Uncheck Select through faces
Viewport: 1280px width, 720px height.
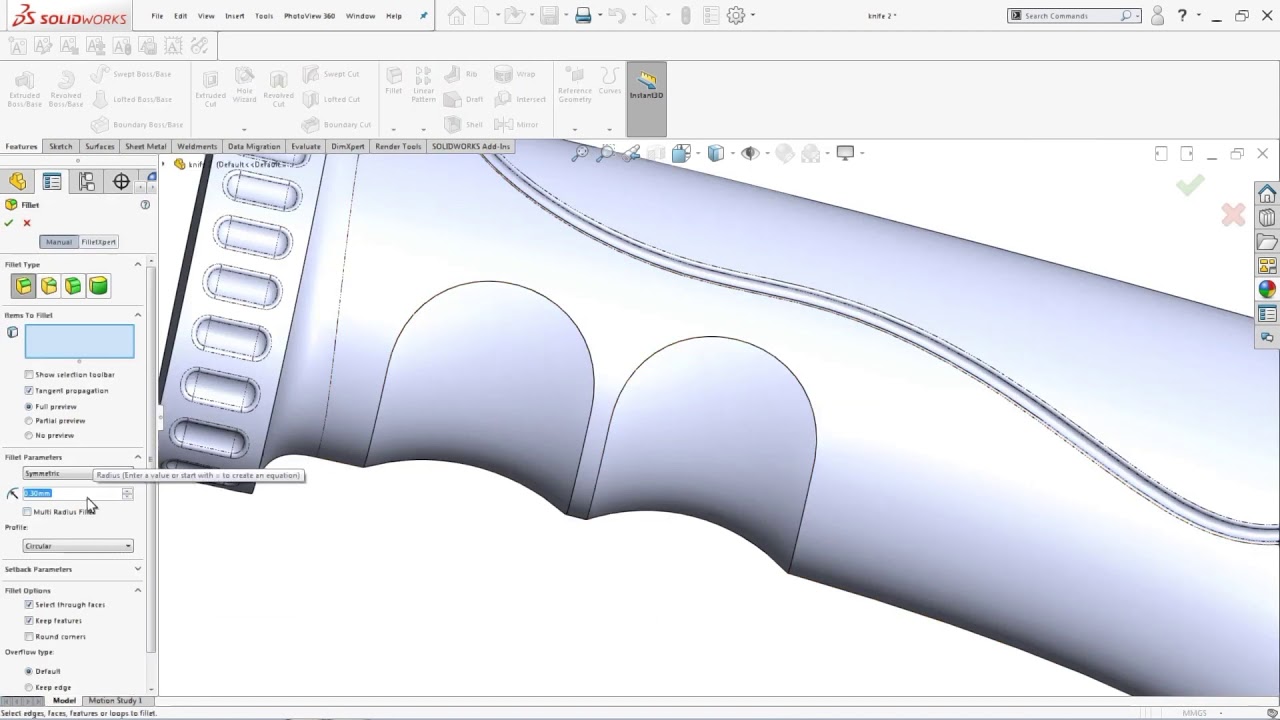tap(29, 605)
